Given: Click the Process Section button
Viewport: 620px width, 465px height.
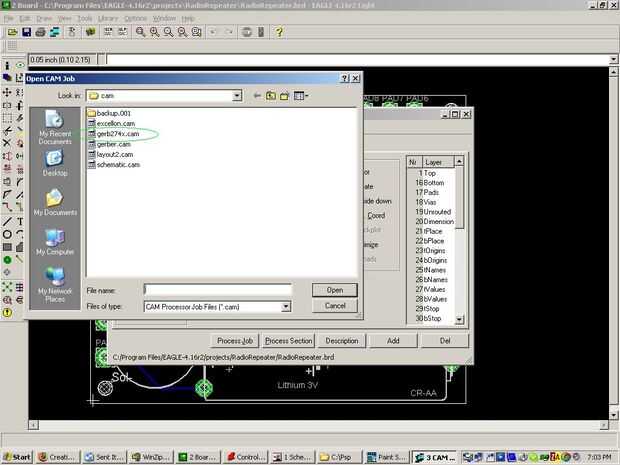Looking at the screenshot, I should 289,341.
